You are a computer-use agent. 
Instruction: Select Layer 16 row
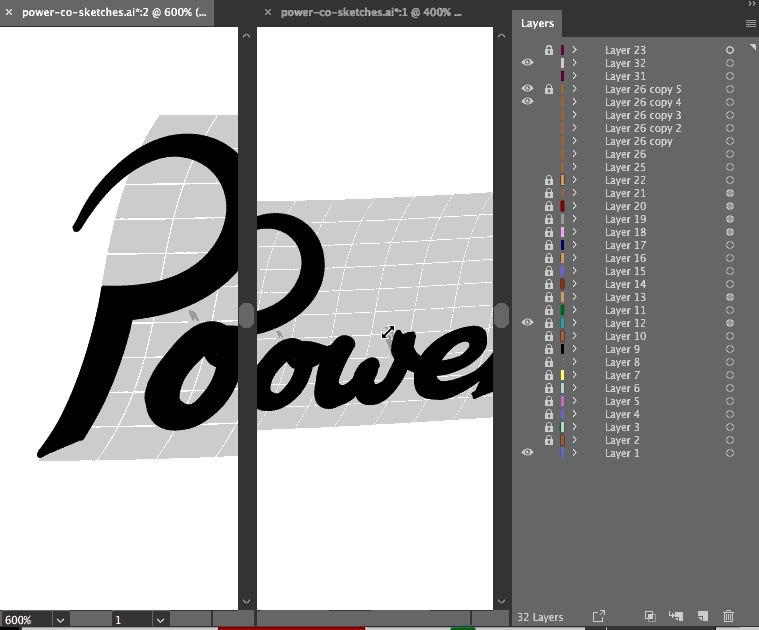[634, 258]
